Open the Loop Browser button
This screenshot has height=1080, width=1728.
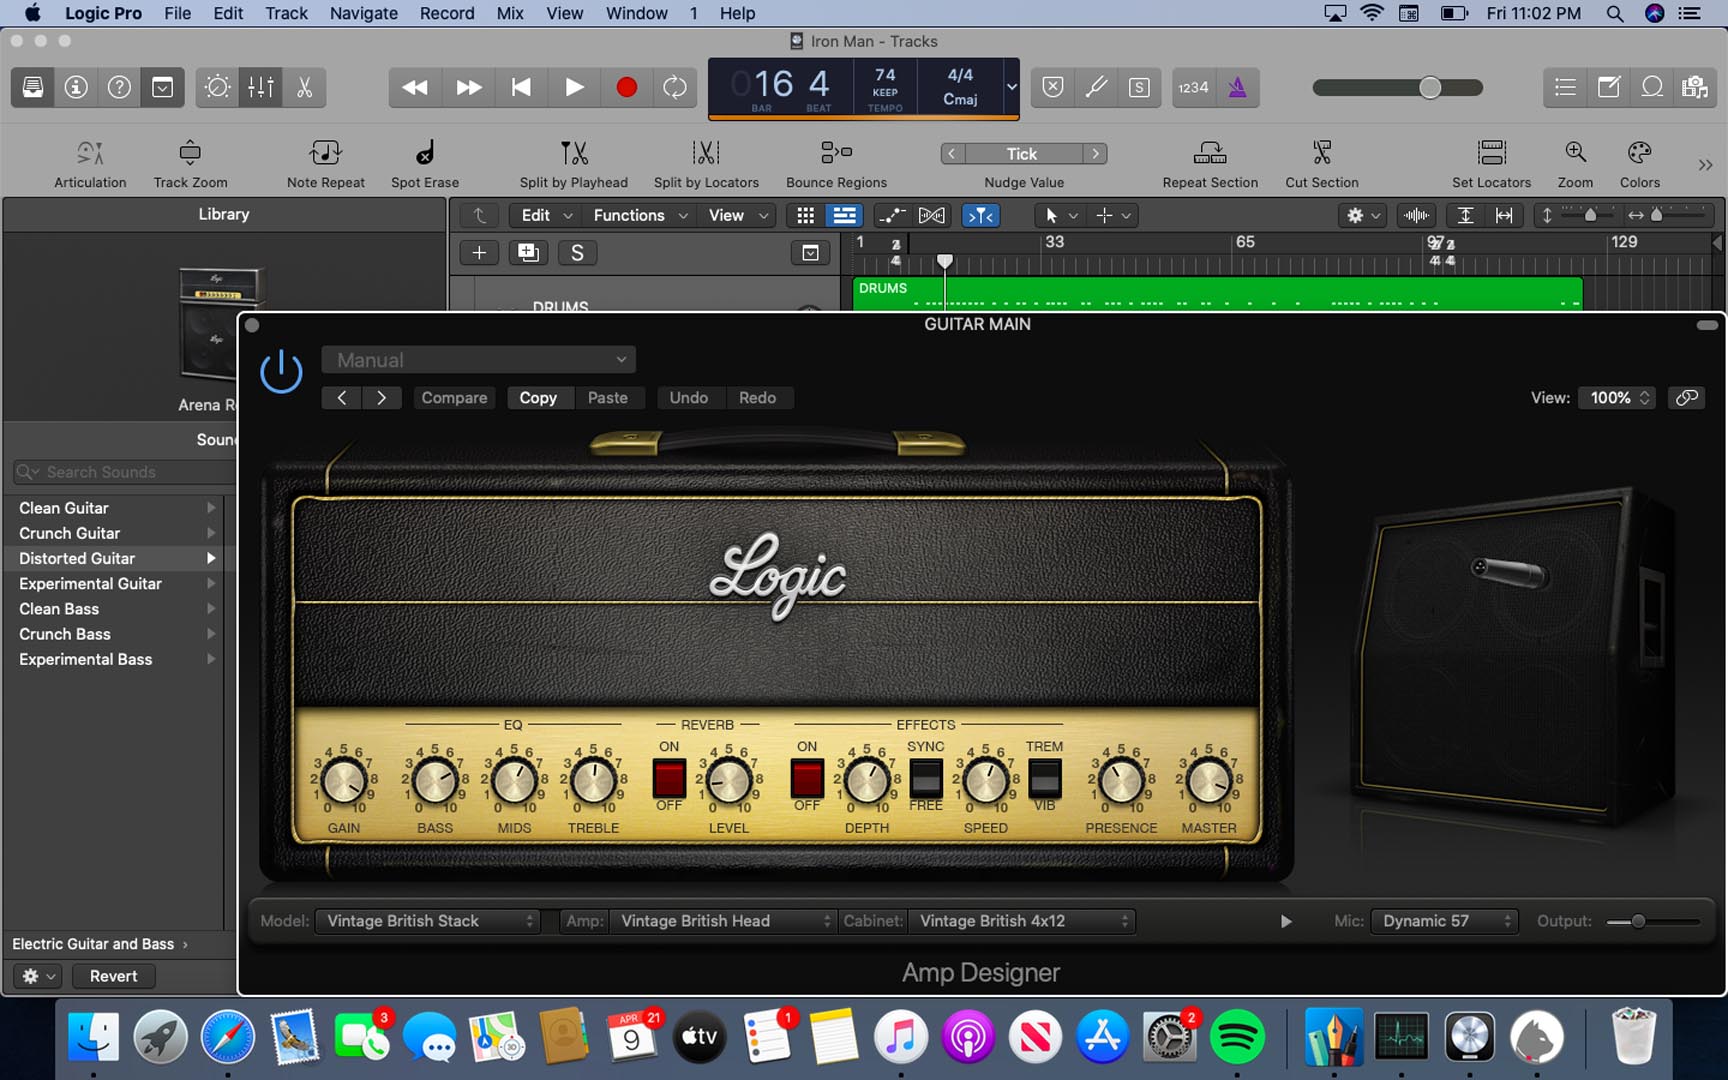[1652, 87]
